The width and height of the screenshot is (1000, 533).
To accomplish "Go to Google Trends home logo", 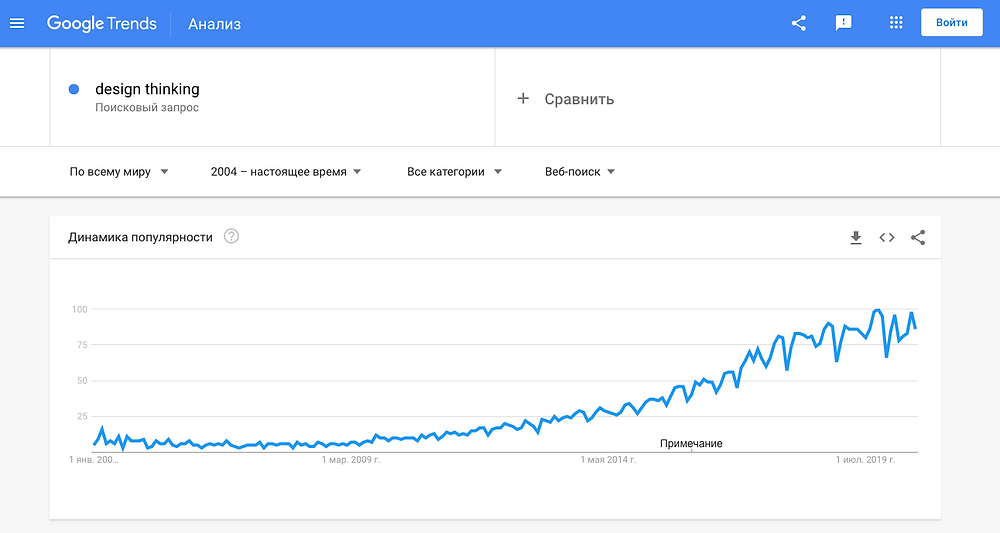I will 101,24.
